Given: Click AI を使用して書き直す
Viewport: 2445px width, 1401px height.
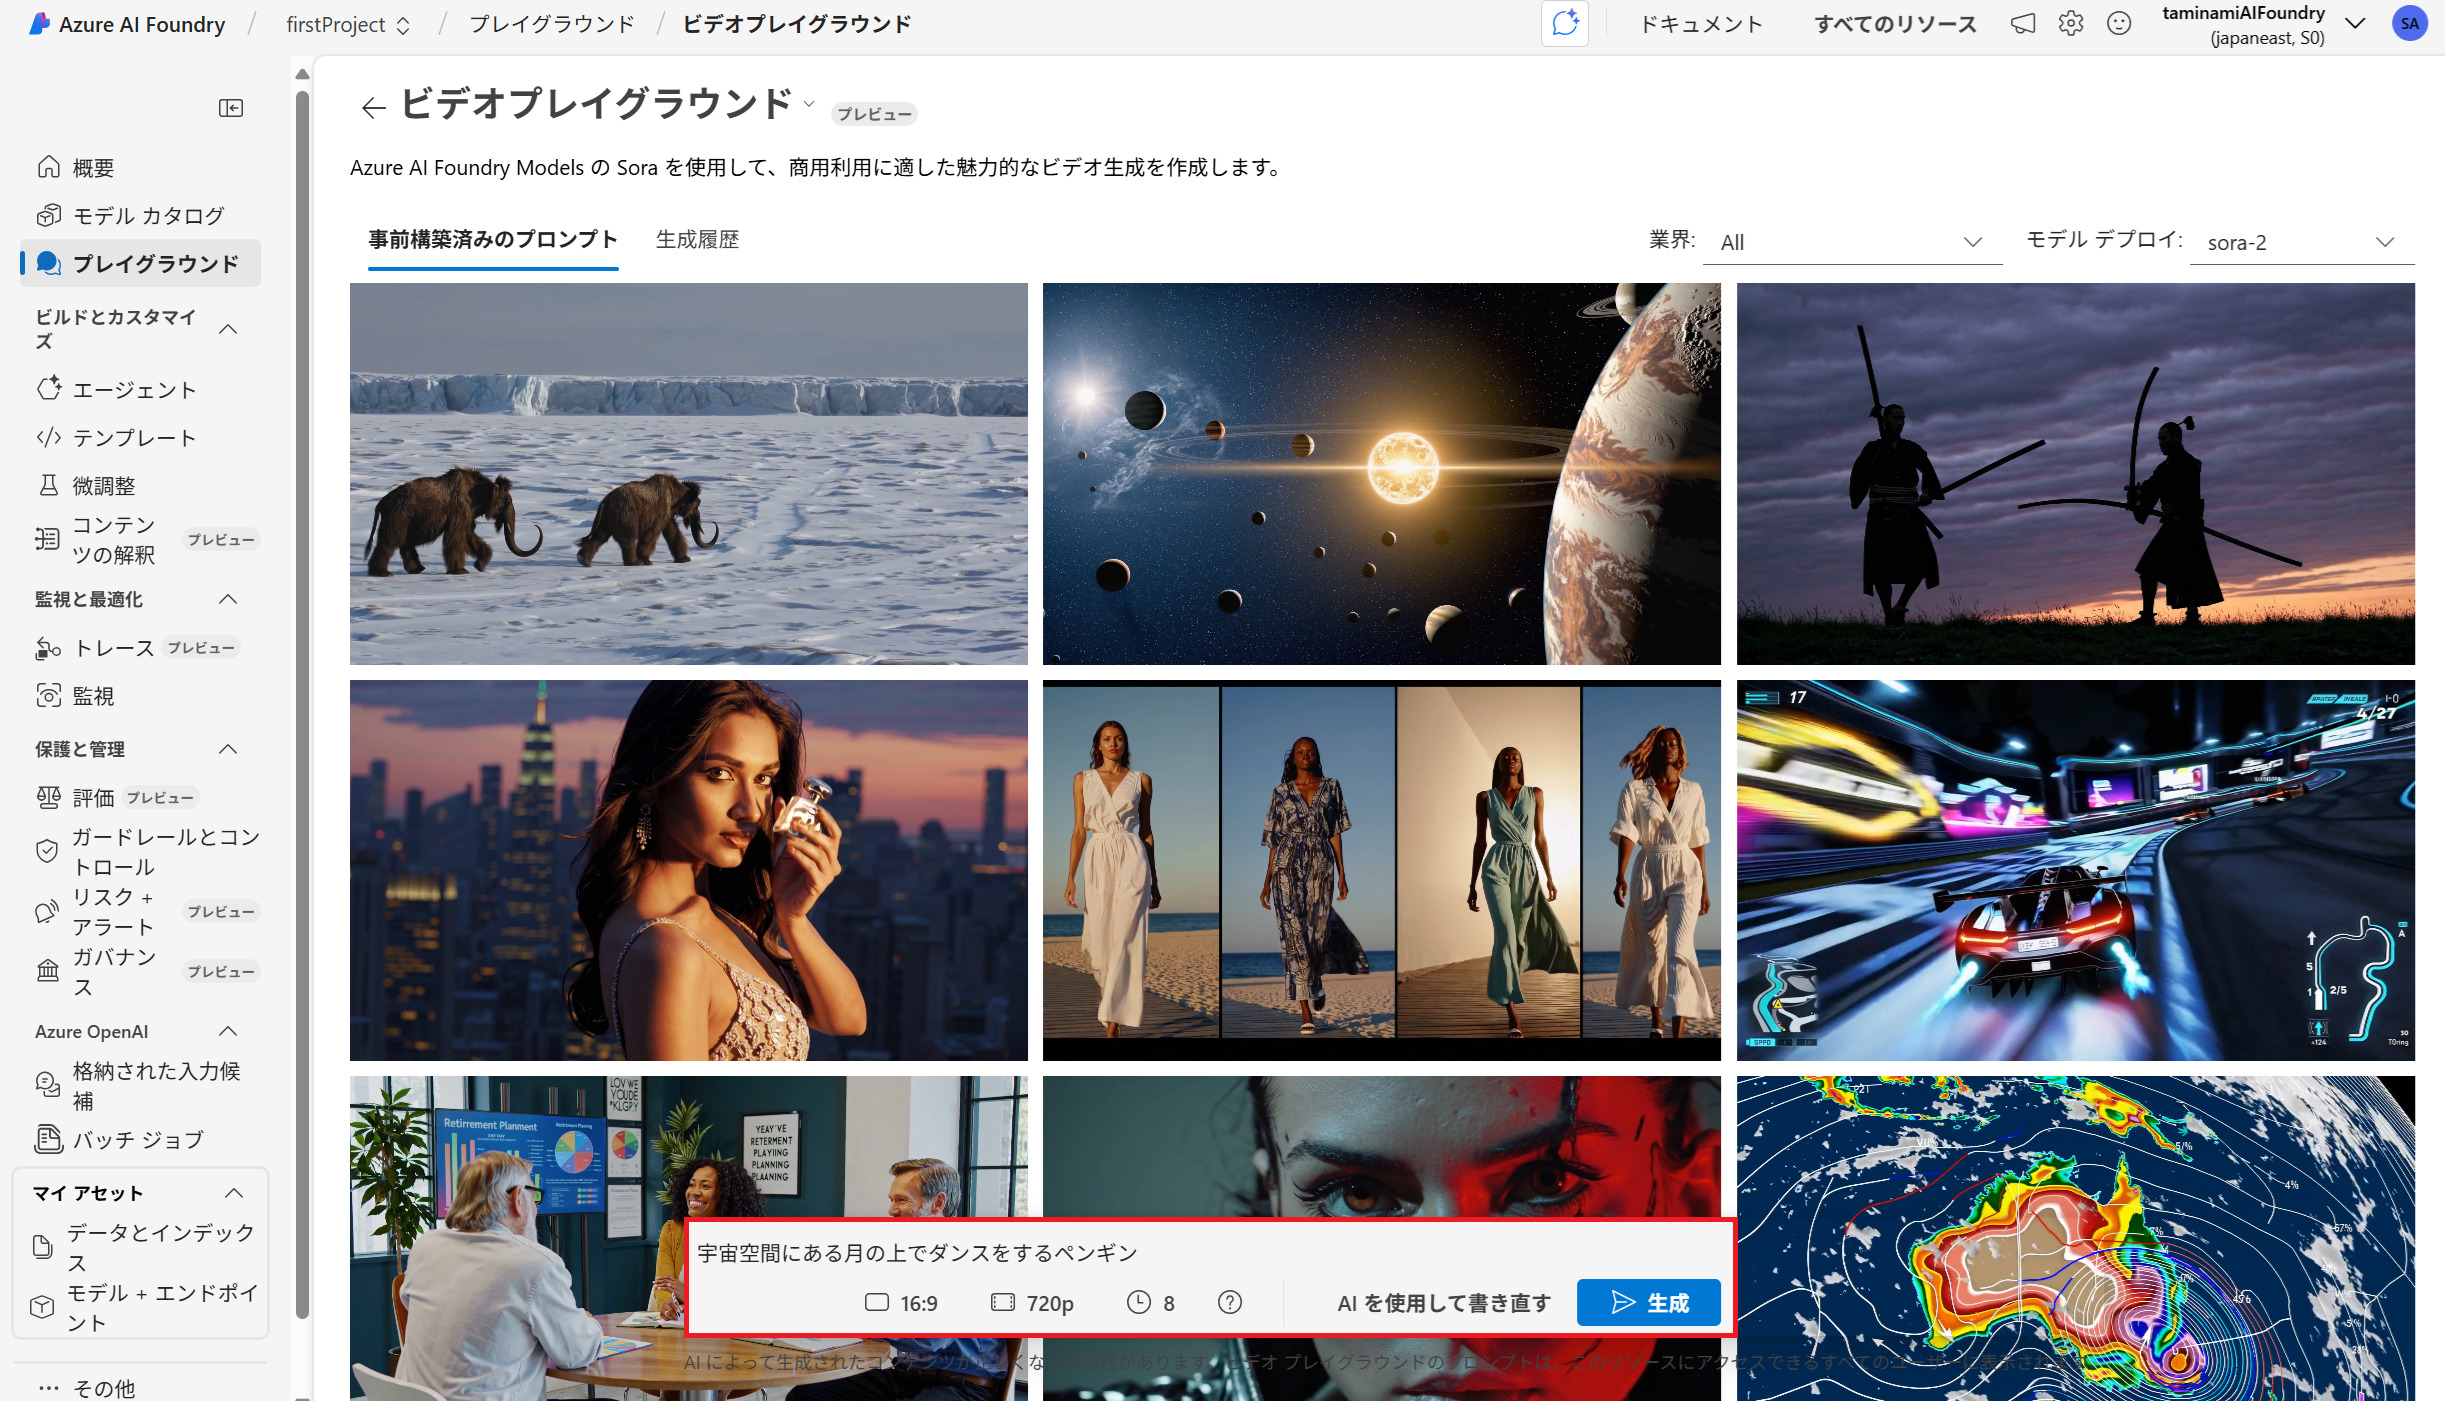Looking at the screenshot, I should [x=1443, y=1302].
